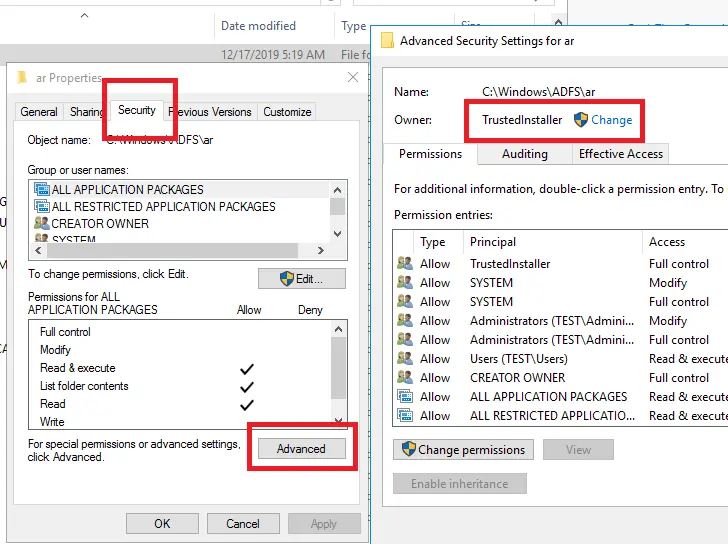728x544 pixels.
Task: Select CREATOR OWNER in group list
Action: coord(181,224)
